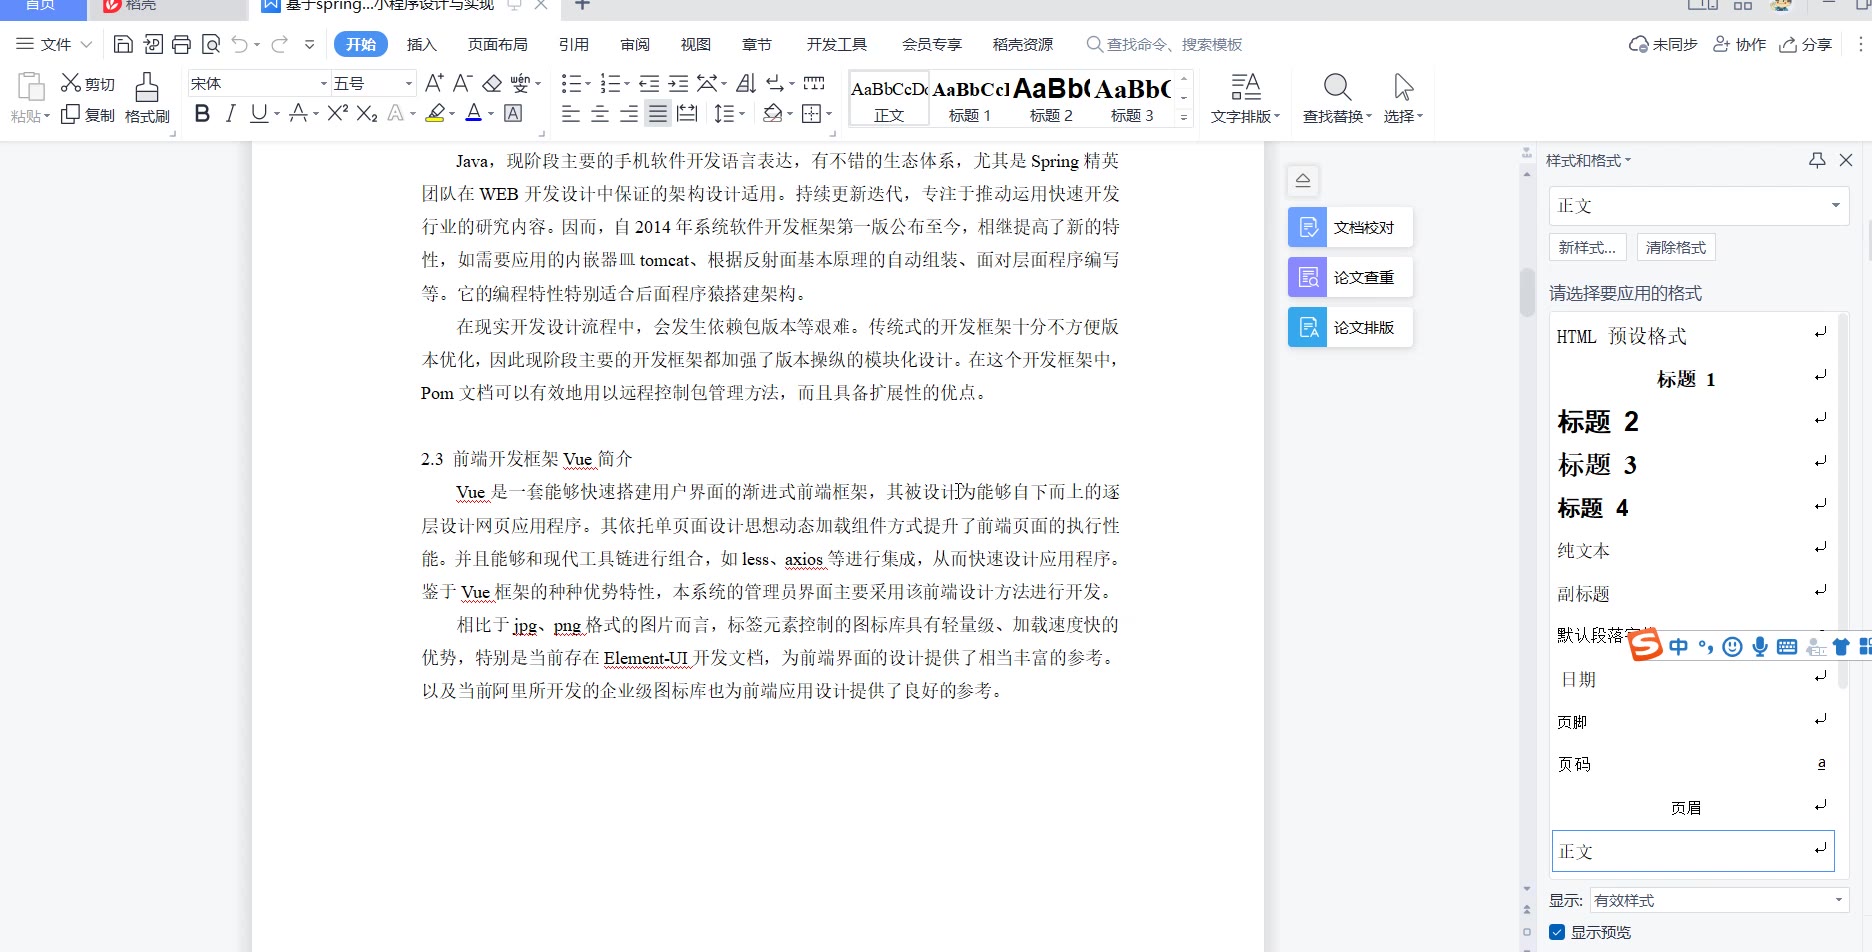This screenshot has height=952, width=1872.
Task: Open the borders dropdown arrow
Action: [x=829, y=113]
